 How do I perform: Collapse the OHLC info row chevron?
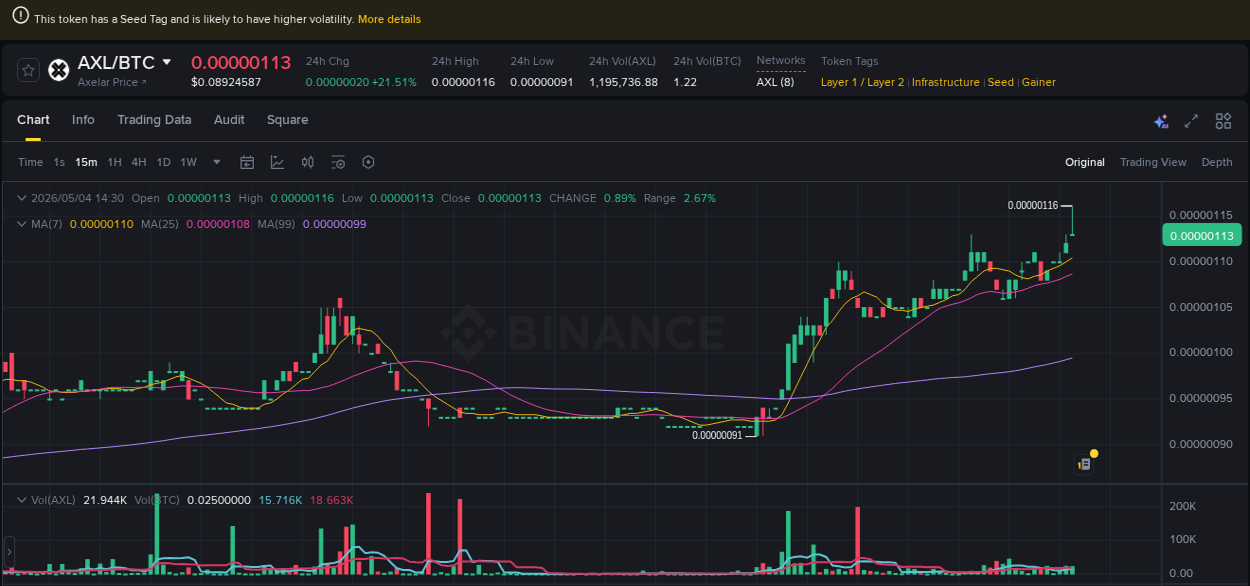click(23, 198)
